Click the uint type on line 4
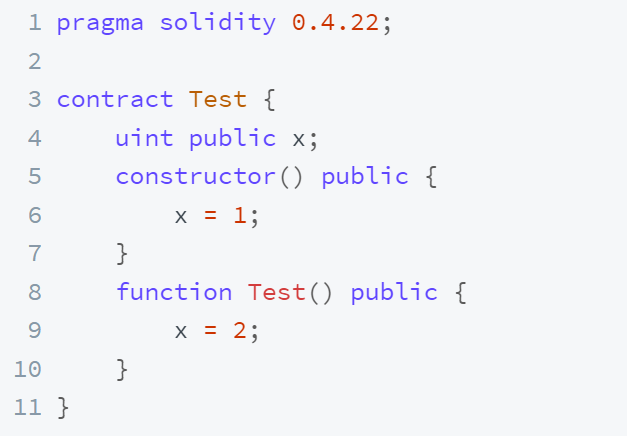 pyautogui.click(x=144, y=138)
